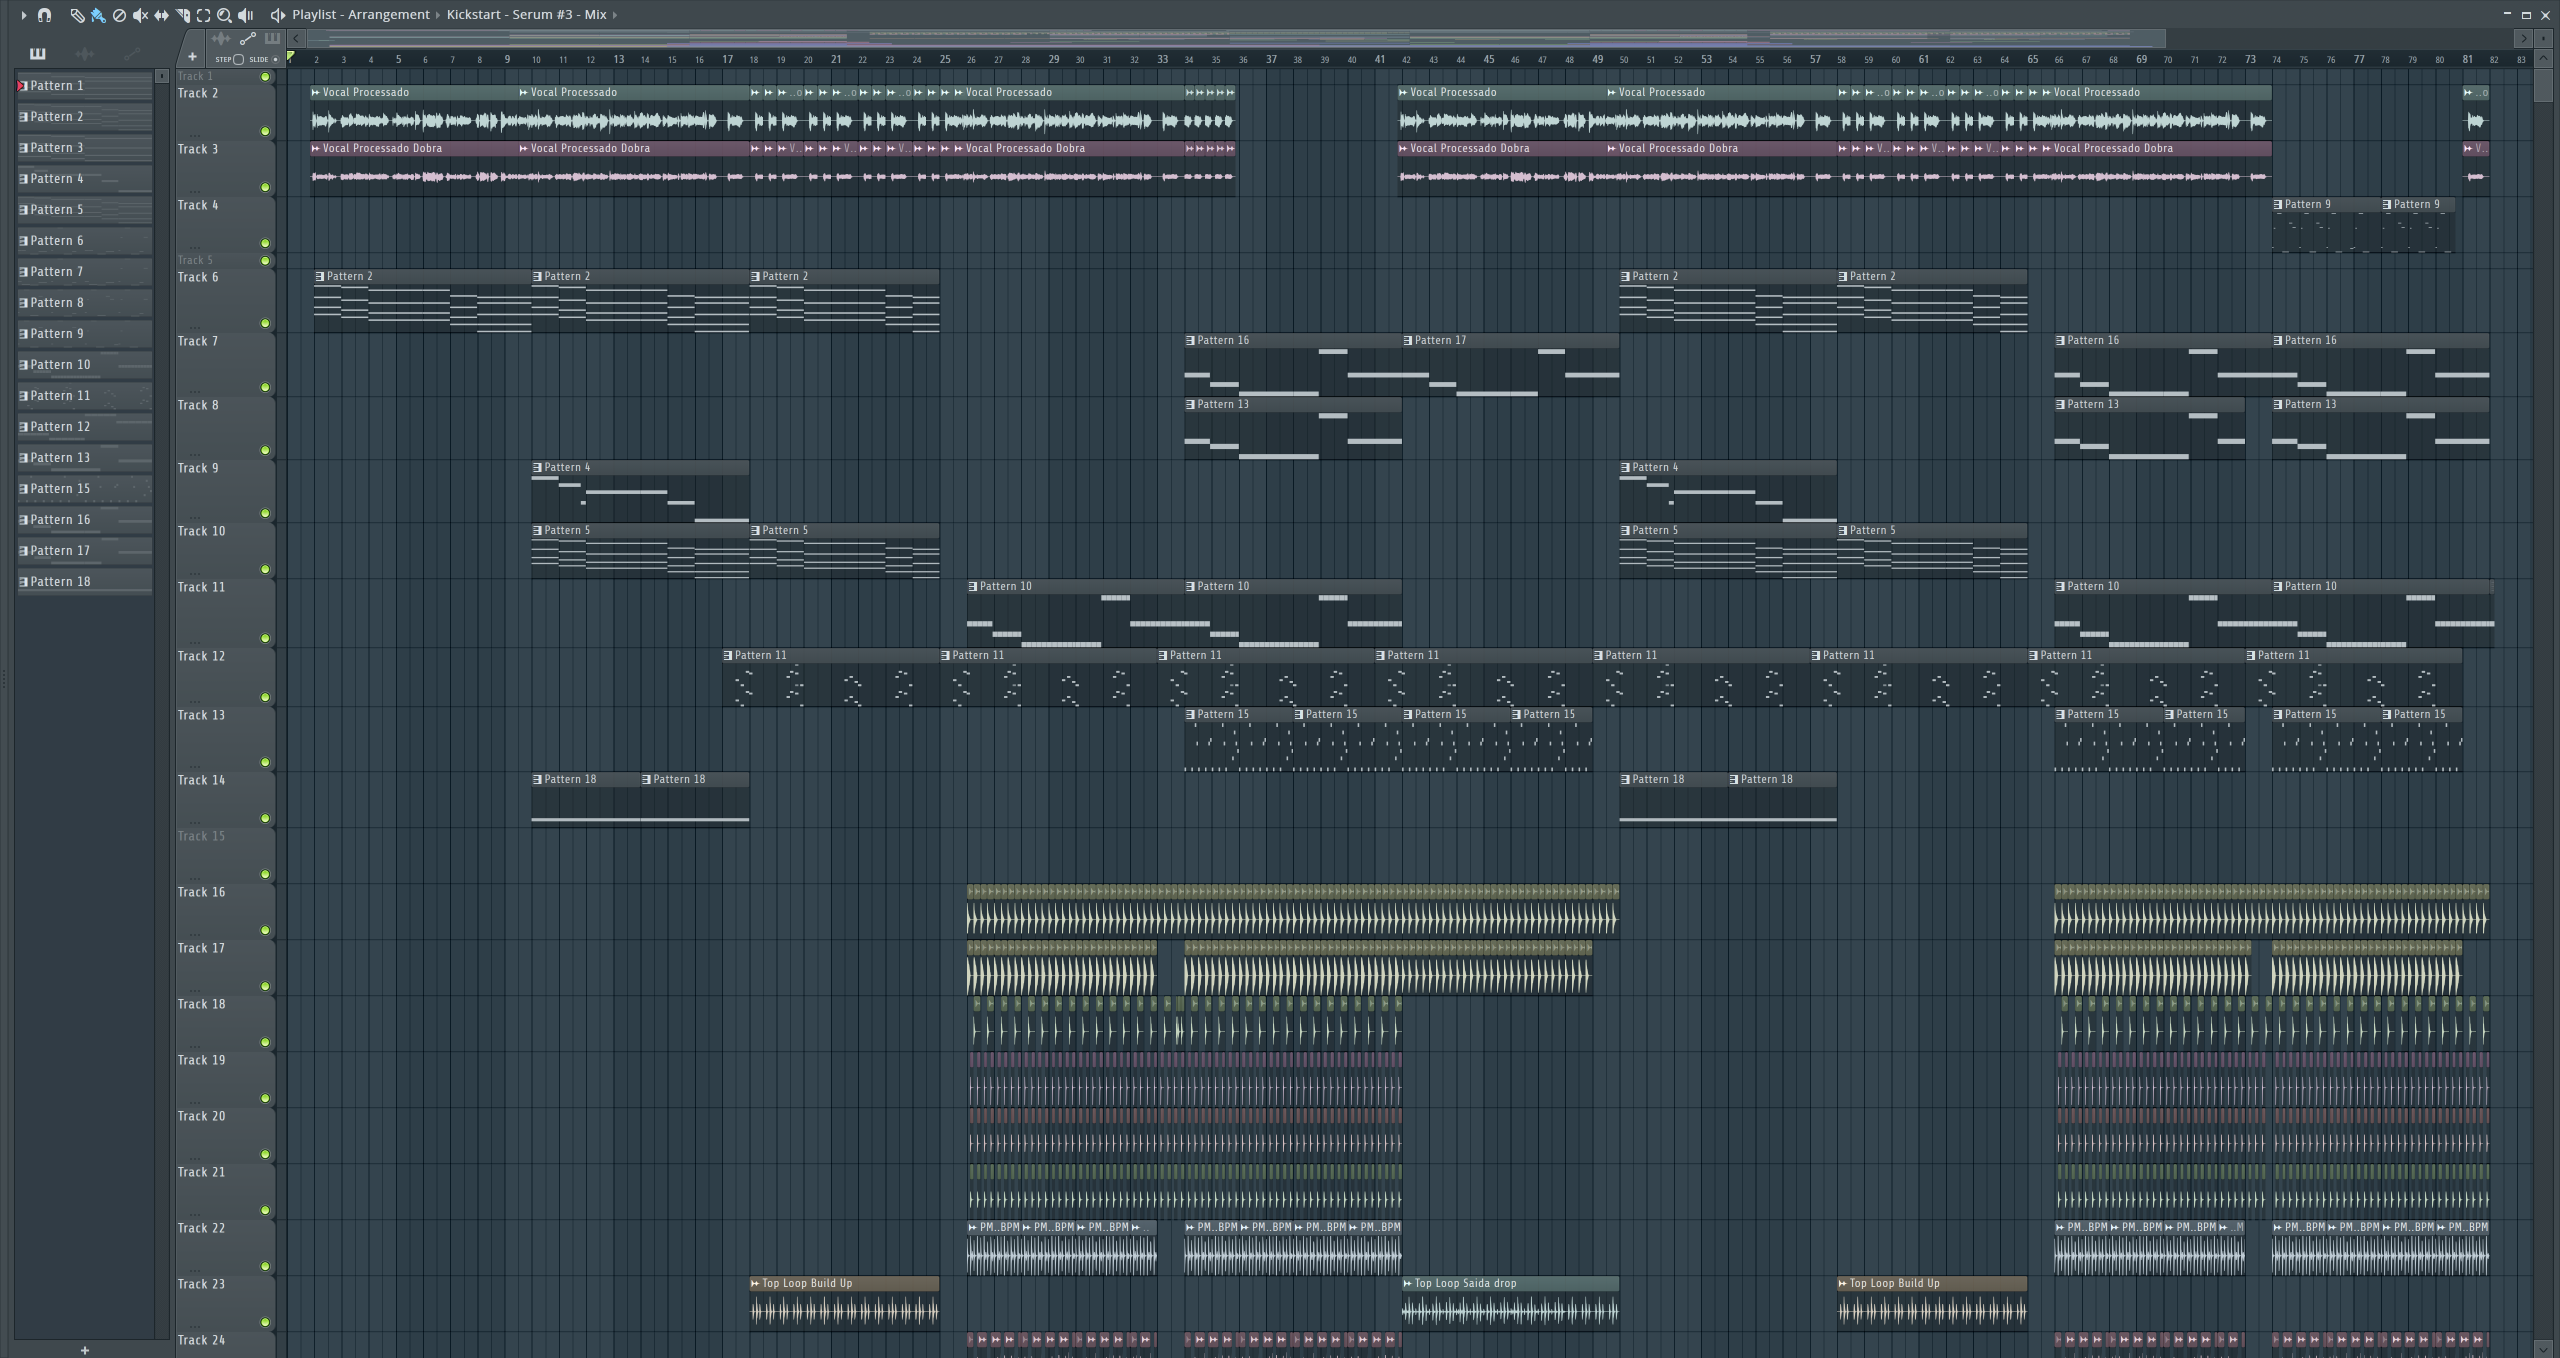Select Pattern 4 in the picker
The width and height of the screenshot is (2560, 1358).
pyautogui.click(x=85, y=179)
